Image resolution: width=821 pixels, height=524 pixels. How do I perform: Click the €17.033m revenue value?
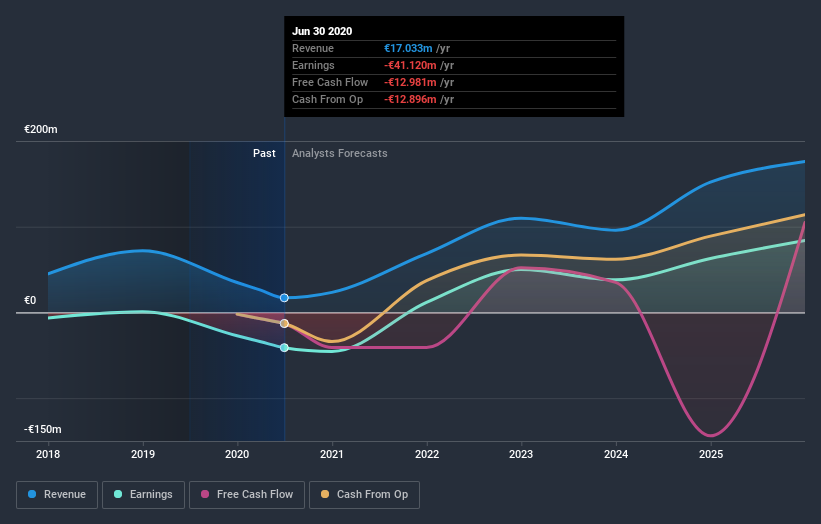(x=408, y=48)
